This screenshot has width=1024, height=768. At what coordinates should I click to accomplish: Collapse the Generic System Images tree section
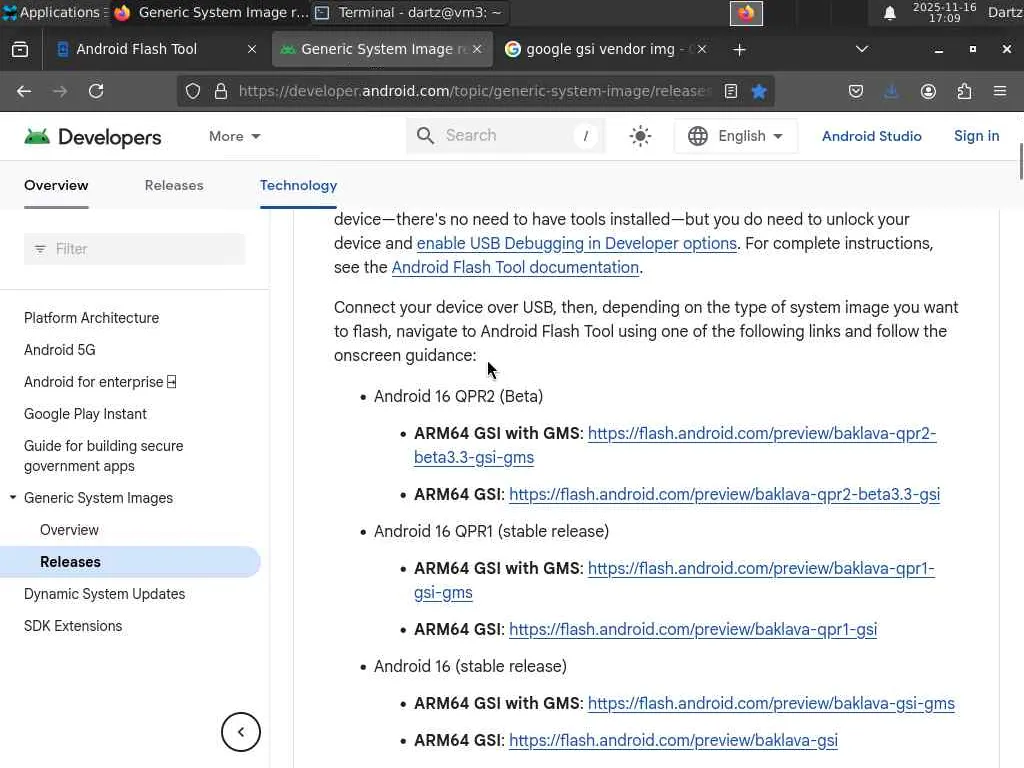click(x=13, y=498)
